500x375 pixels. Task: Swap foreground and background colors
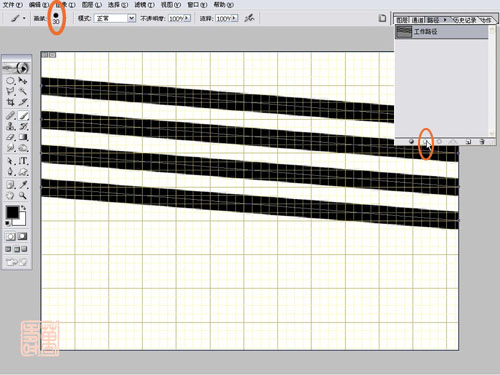click(23, 208)
